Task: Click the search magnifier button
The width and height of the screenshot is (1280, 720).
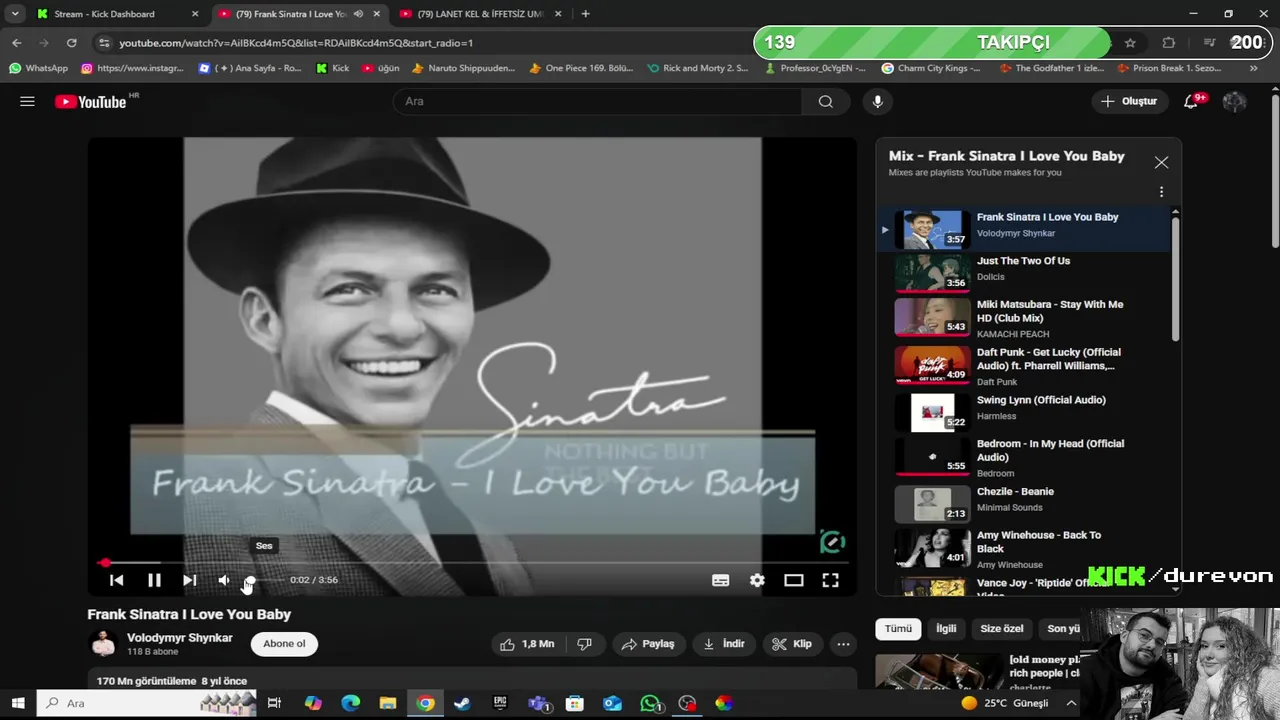Action: pos(825,101)
